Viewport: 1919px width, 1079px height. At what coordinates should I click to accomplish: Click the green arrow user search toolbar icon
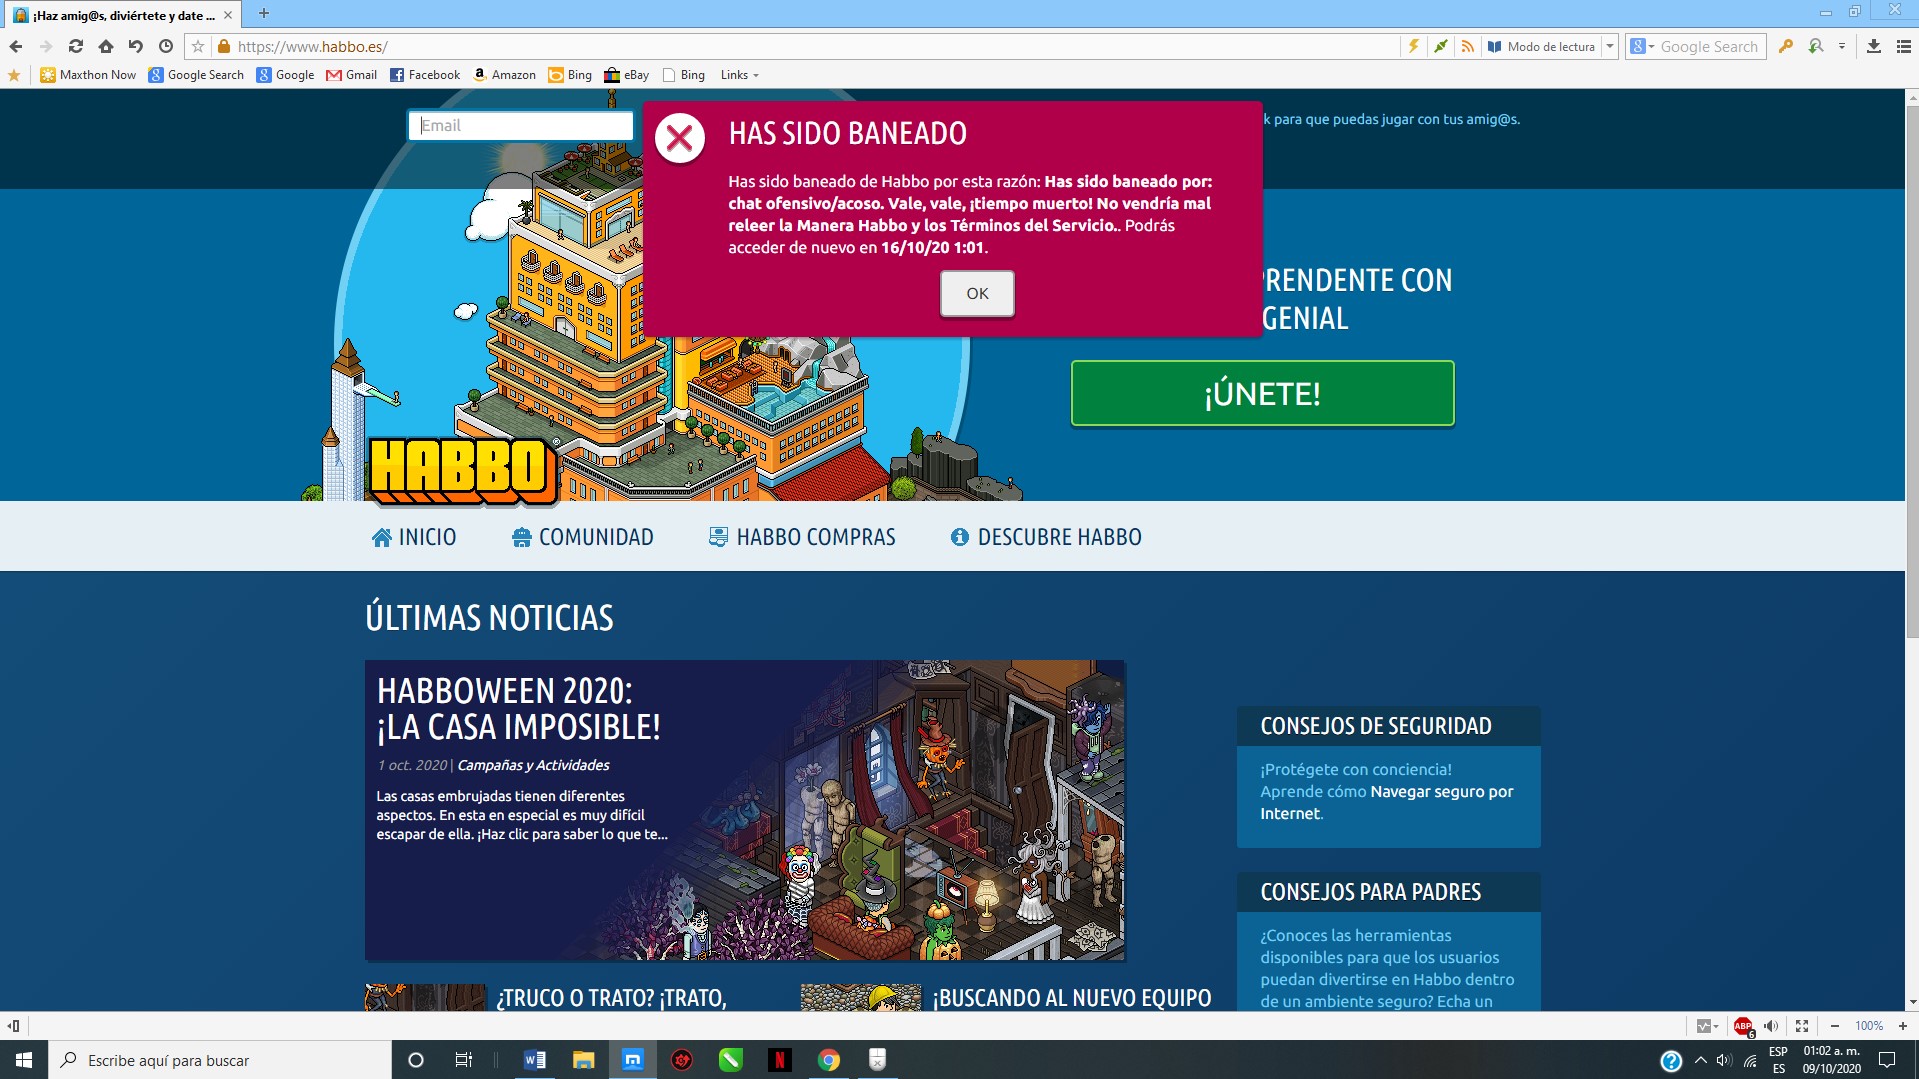click(1816, 46)
